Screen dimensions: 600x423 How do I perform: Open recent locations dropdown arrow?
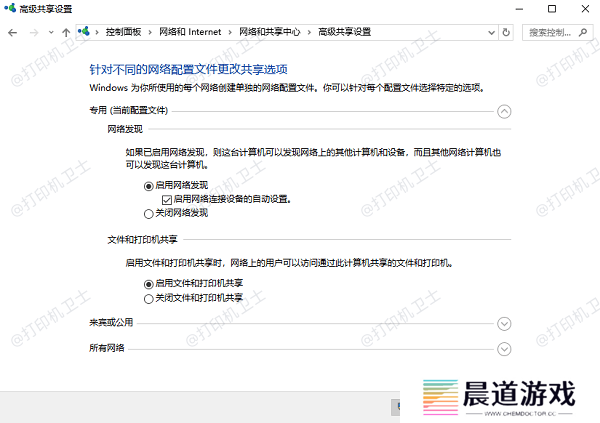[51, 33]
